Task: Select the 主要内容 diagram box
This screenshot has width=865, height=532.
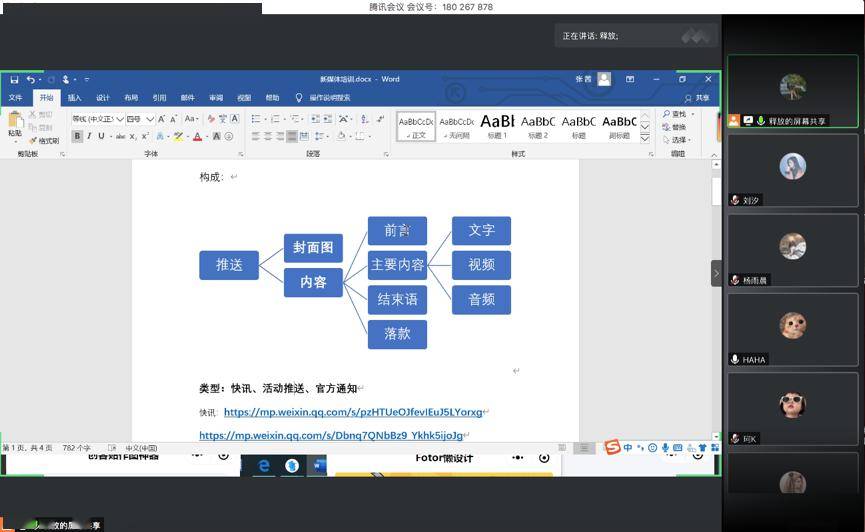Action: (x=397, y=265)
